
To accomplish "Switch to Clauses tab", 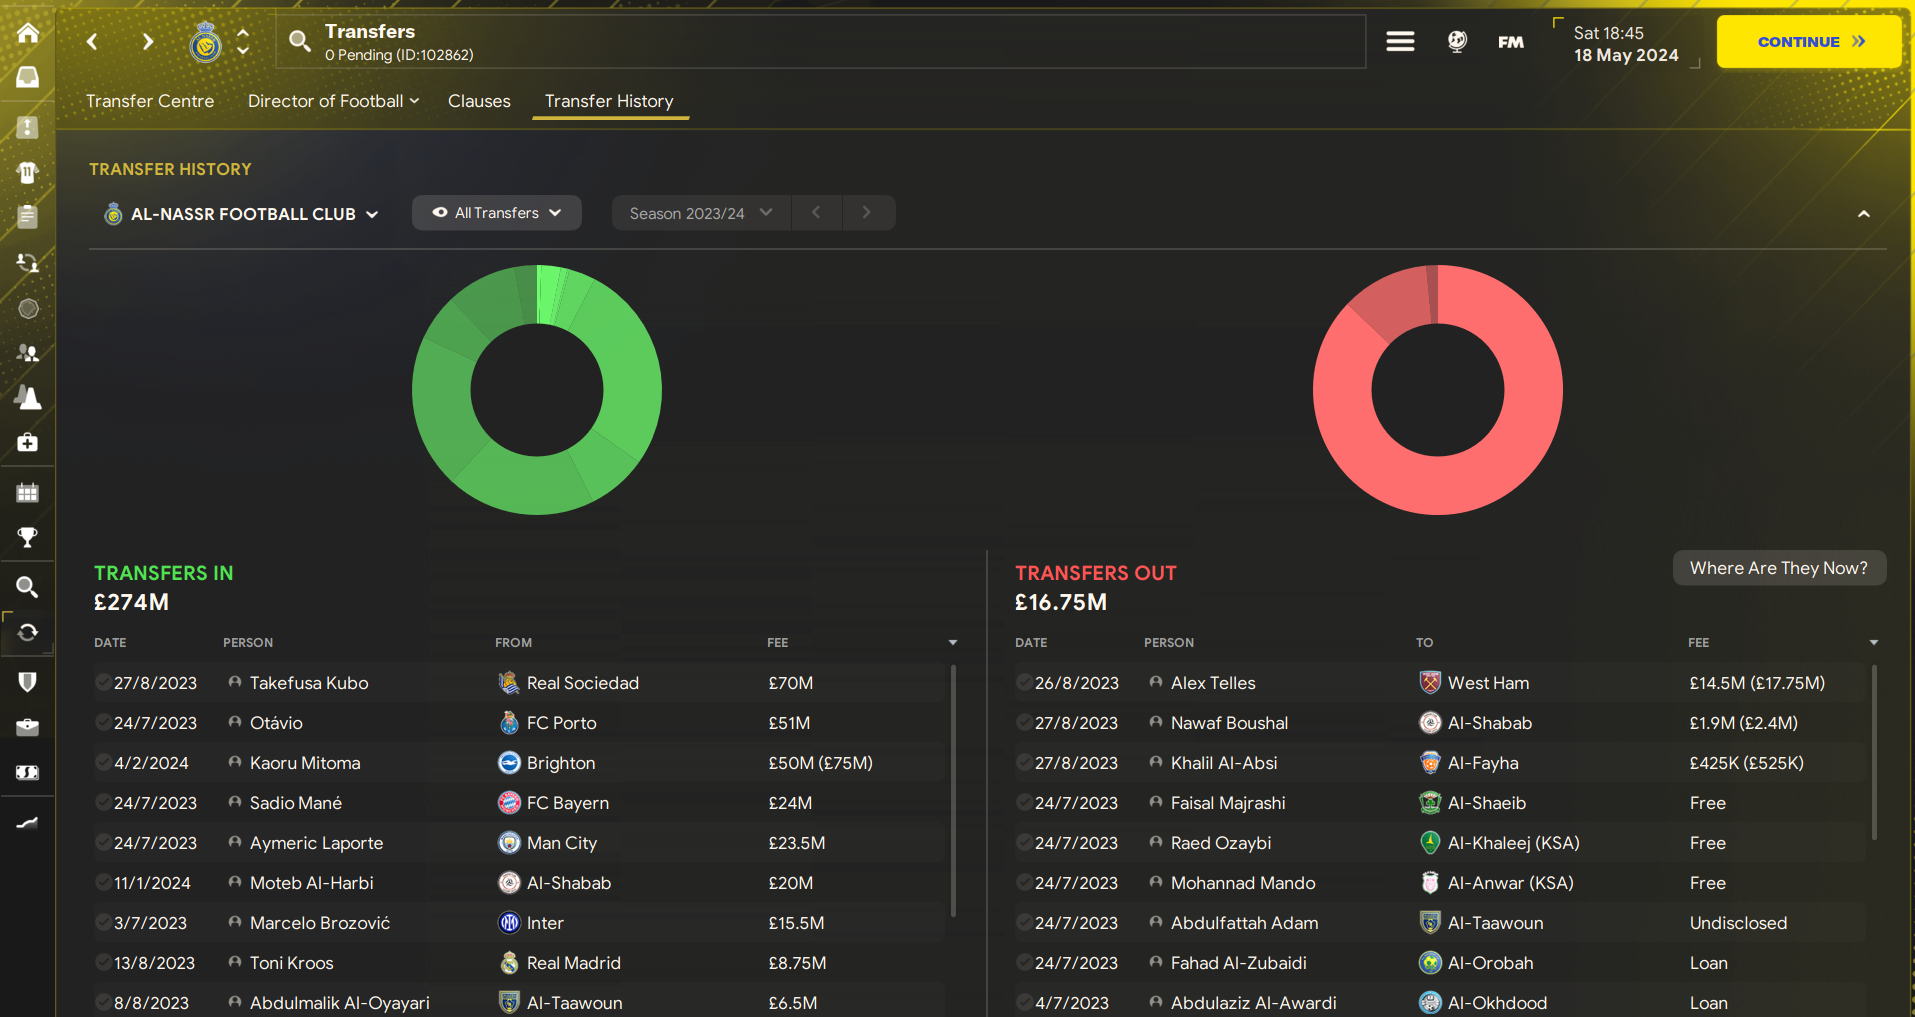I will point(479,101).
